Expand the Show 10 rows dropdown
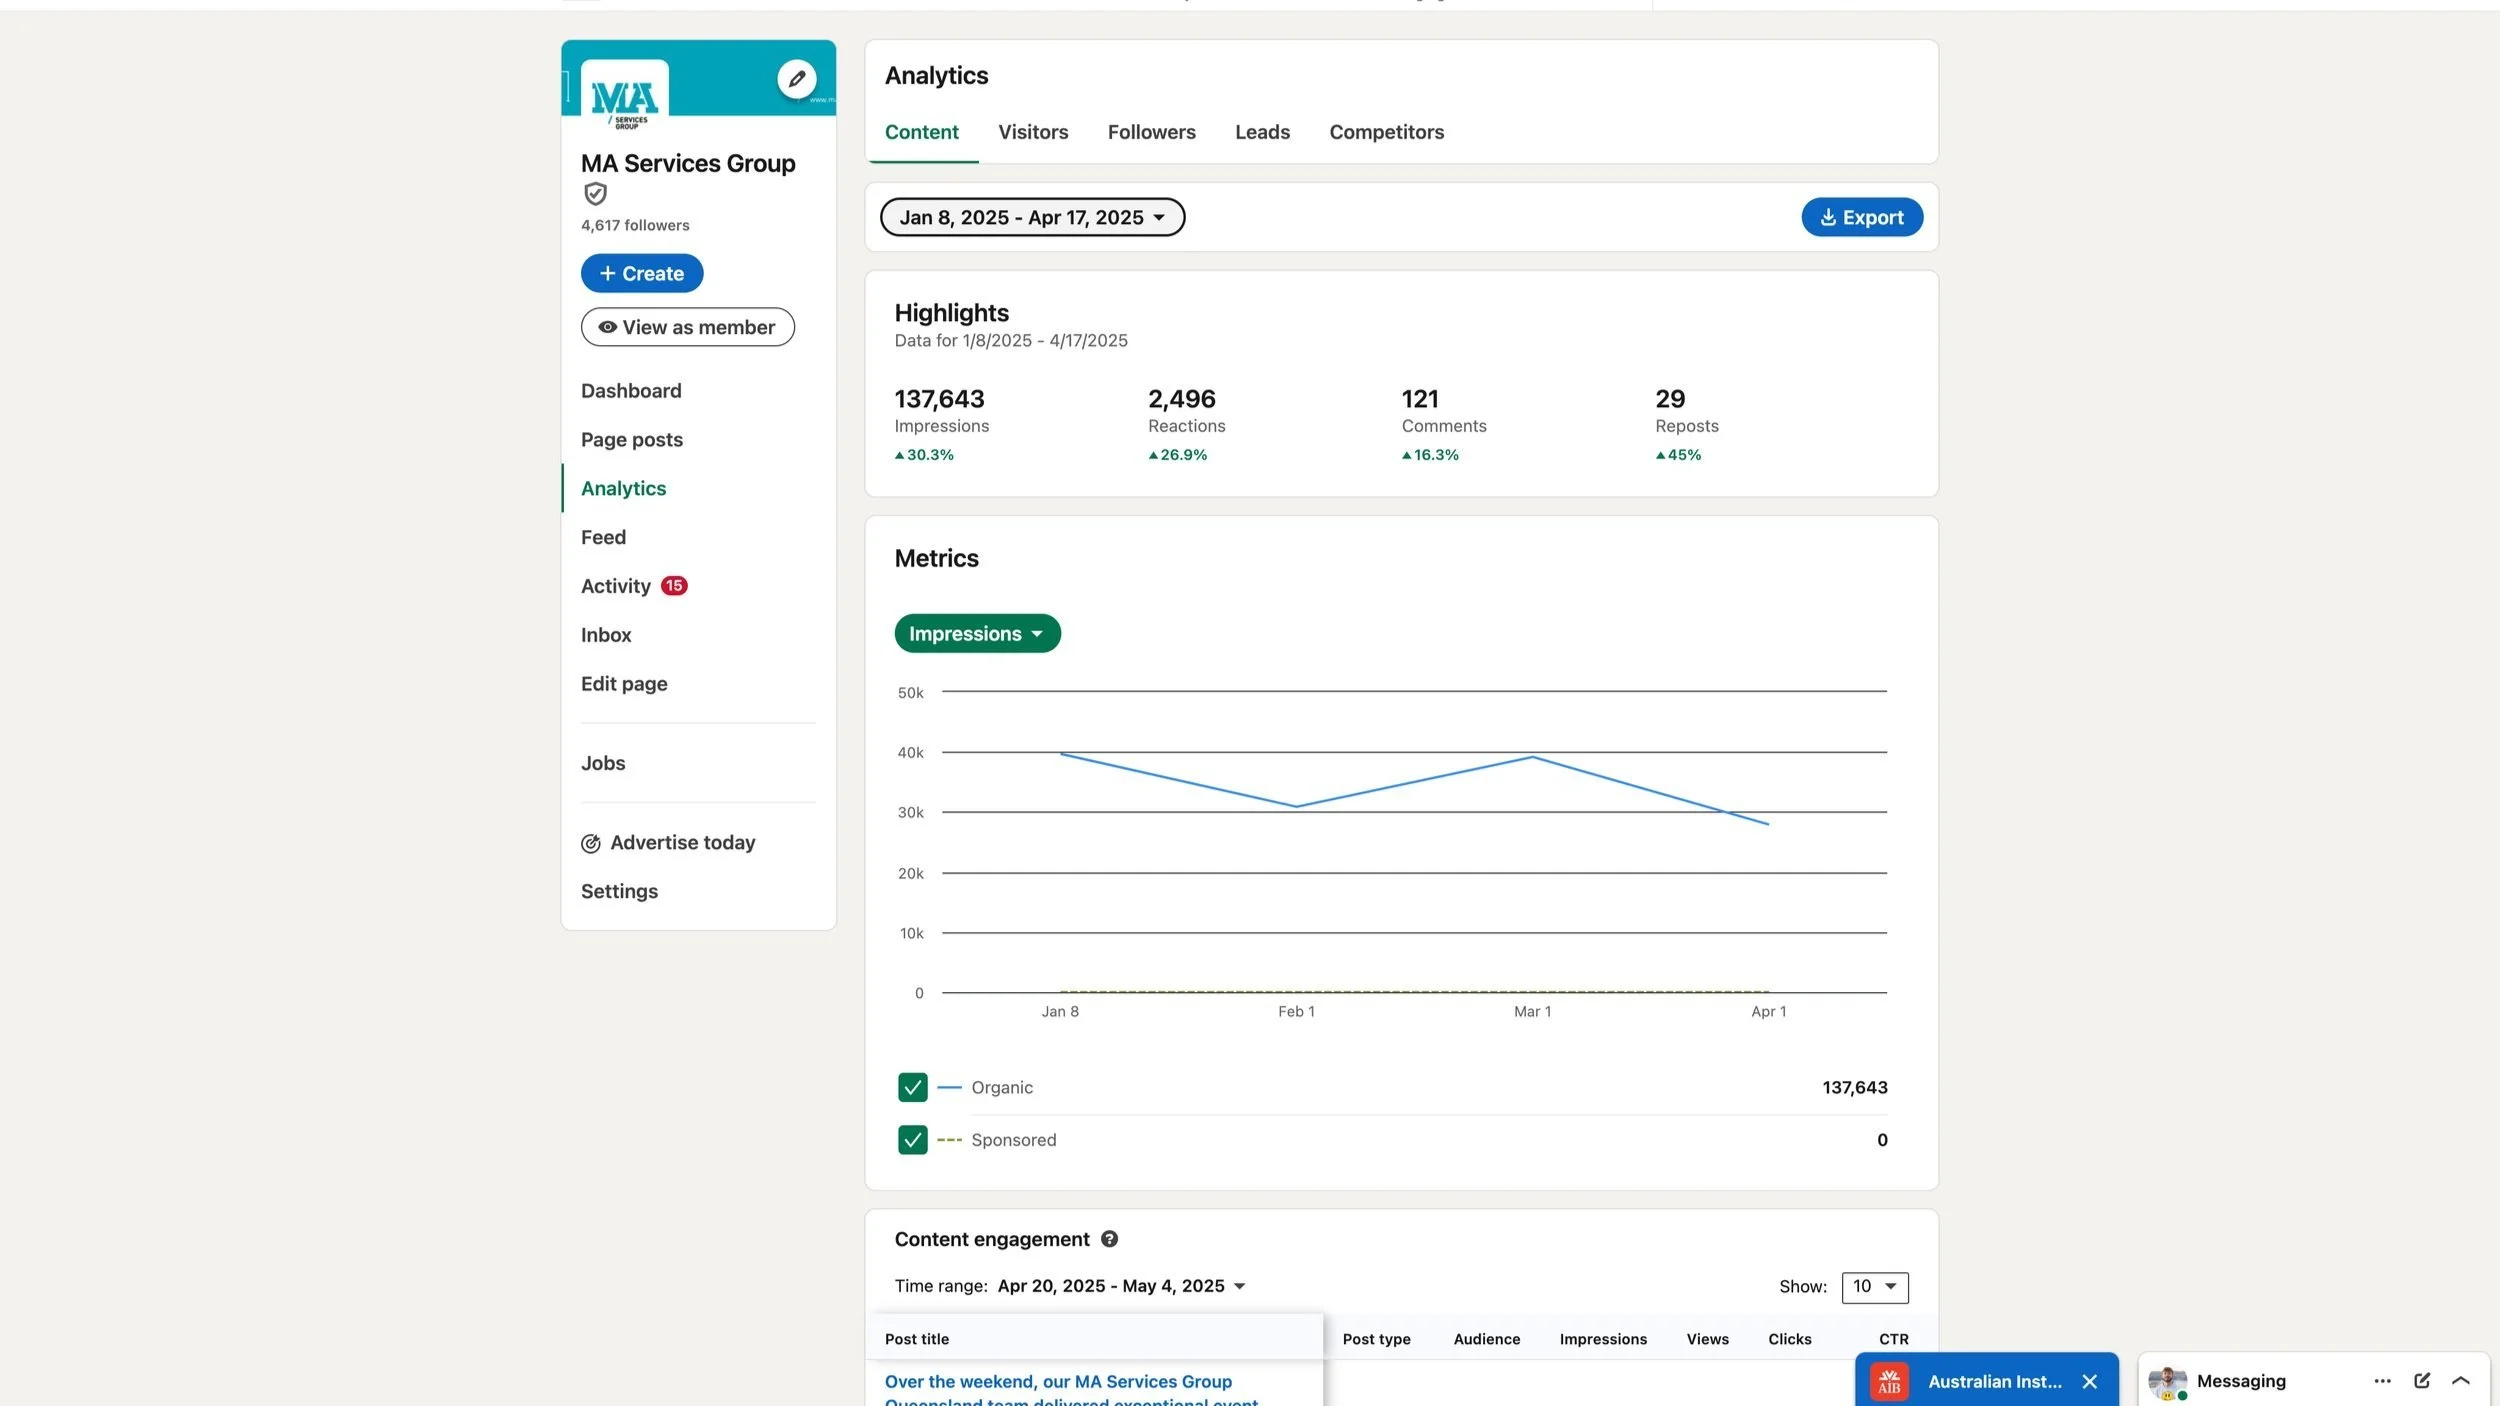 pos(1874,1287)
